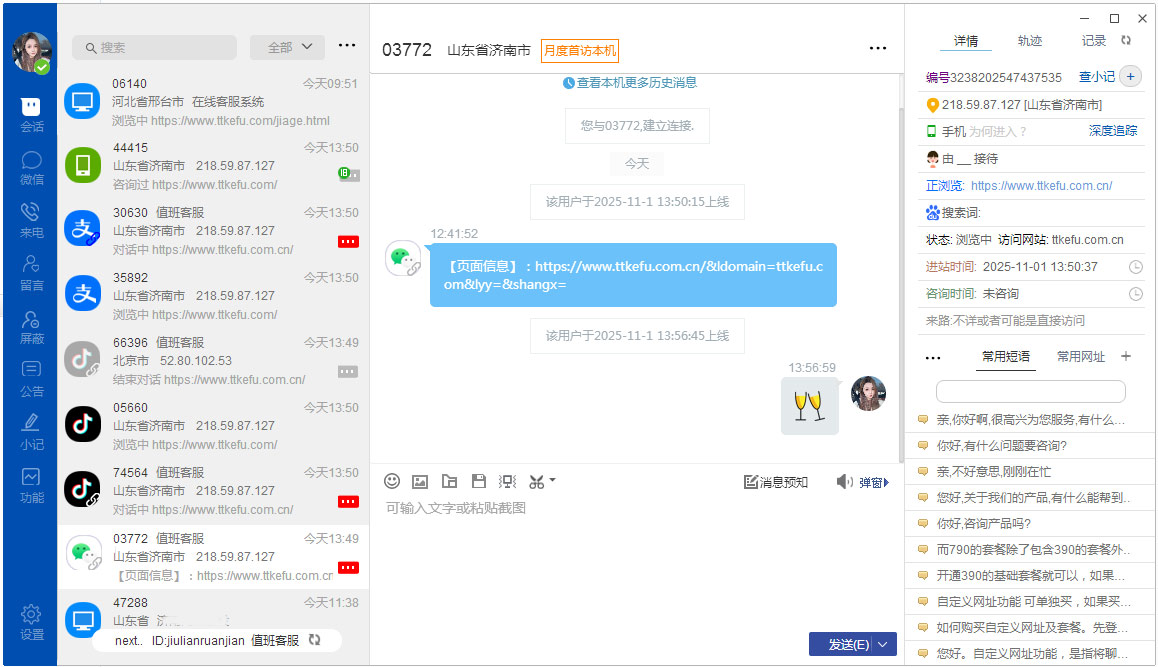Switch to the 轨迹 tab
Screen dimensions: 1158x667
point(1030,41)
